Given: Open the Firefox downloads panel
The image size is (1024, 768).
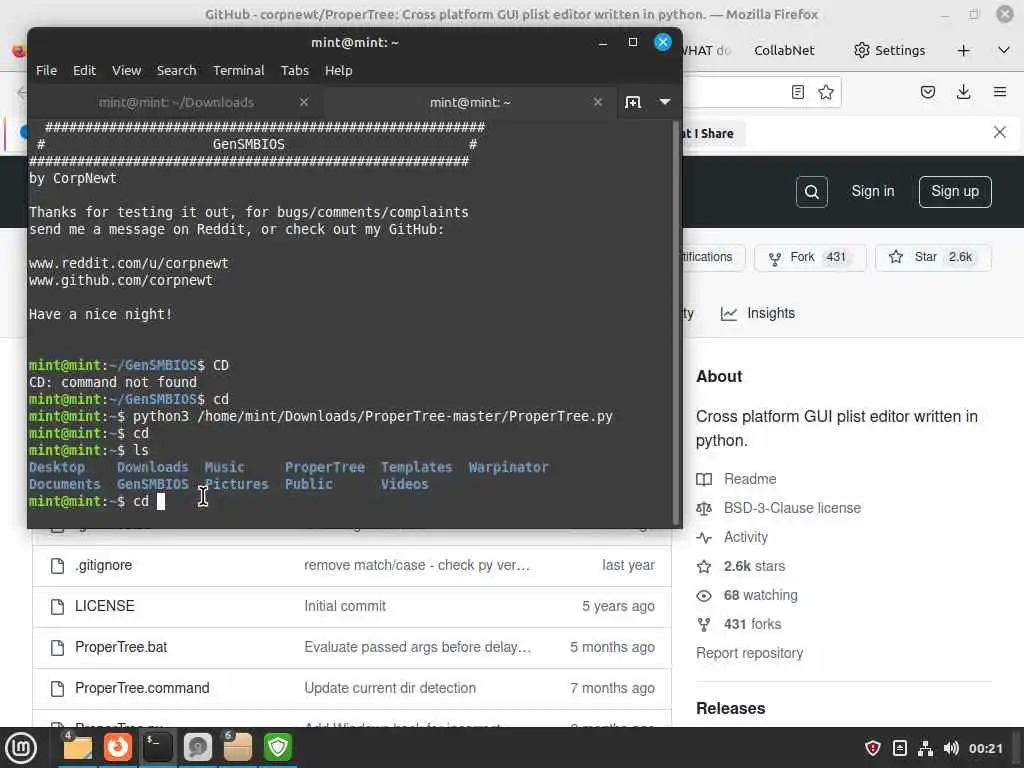Looking at the screenshot, I should 963,92.
